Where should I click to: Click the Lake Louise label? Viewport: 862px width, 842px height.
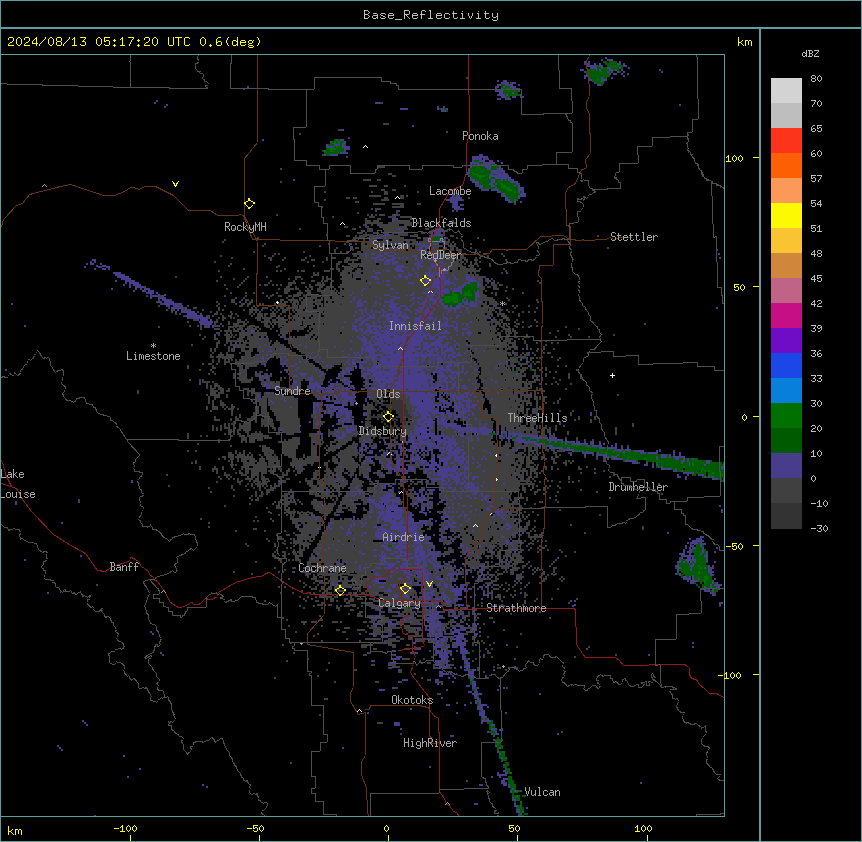coord(18,484)
